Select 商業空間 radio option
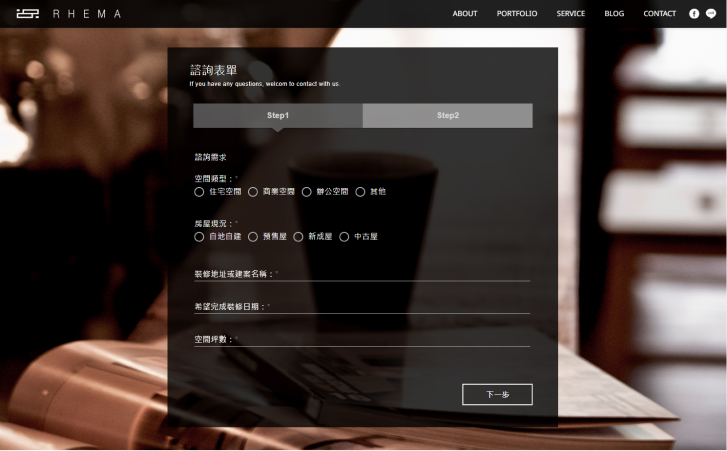Screen dimensions: 727x451 click(253, 191)
